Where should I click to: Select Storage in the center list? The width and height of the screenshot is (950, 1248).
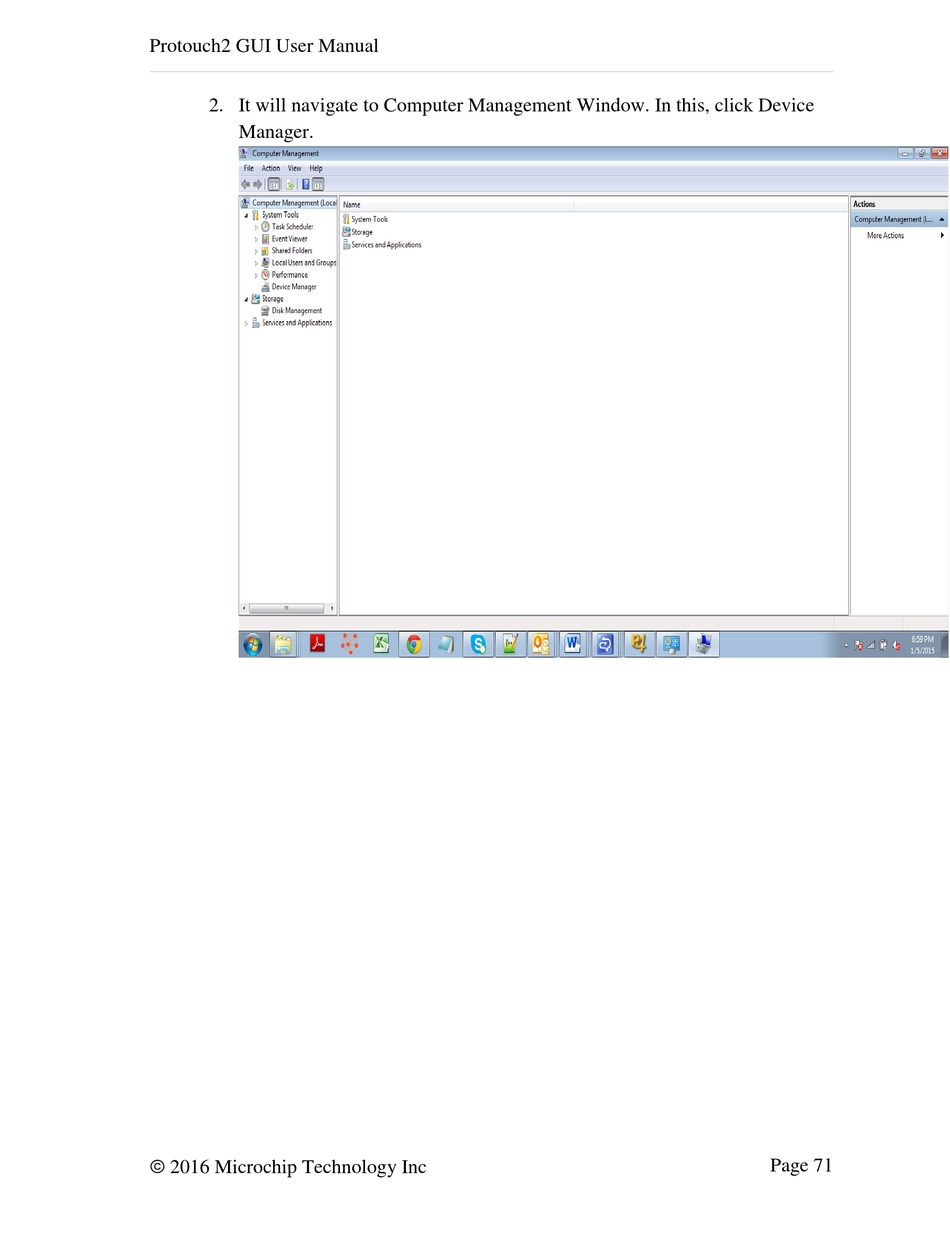coord(361,232)
